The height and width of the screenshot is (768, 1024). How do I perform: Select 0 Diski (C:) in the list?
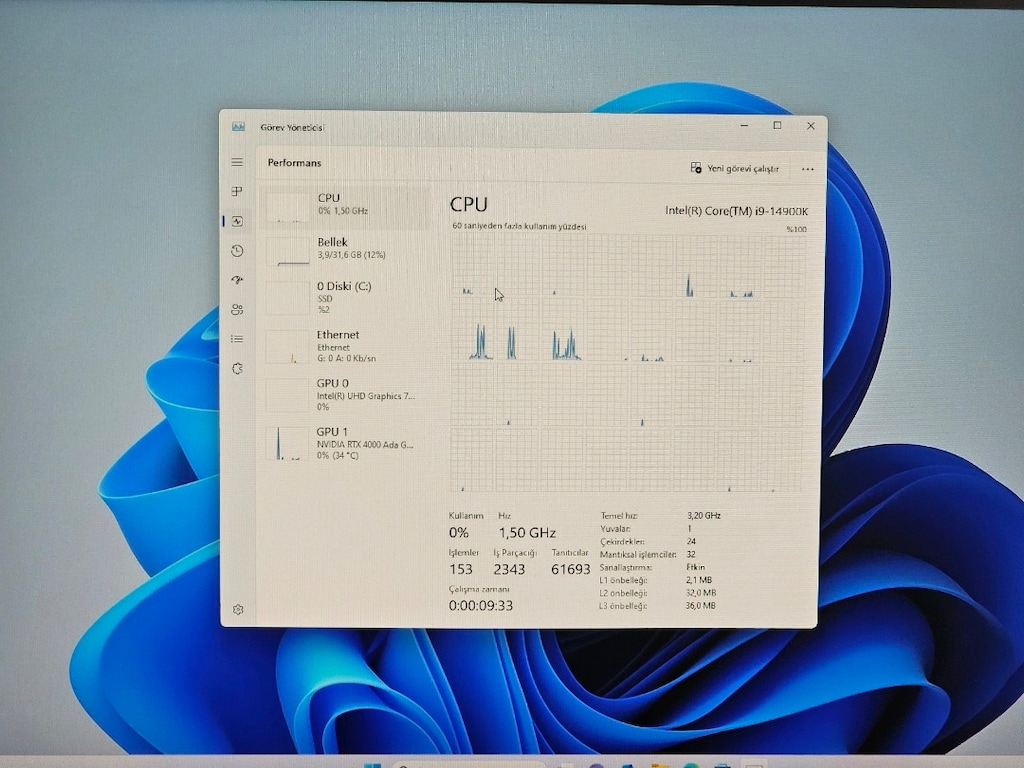click(345, 297)
